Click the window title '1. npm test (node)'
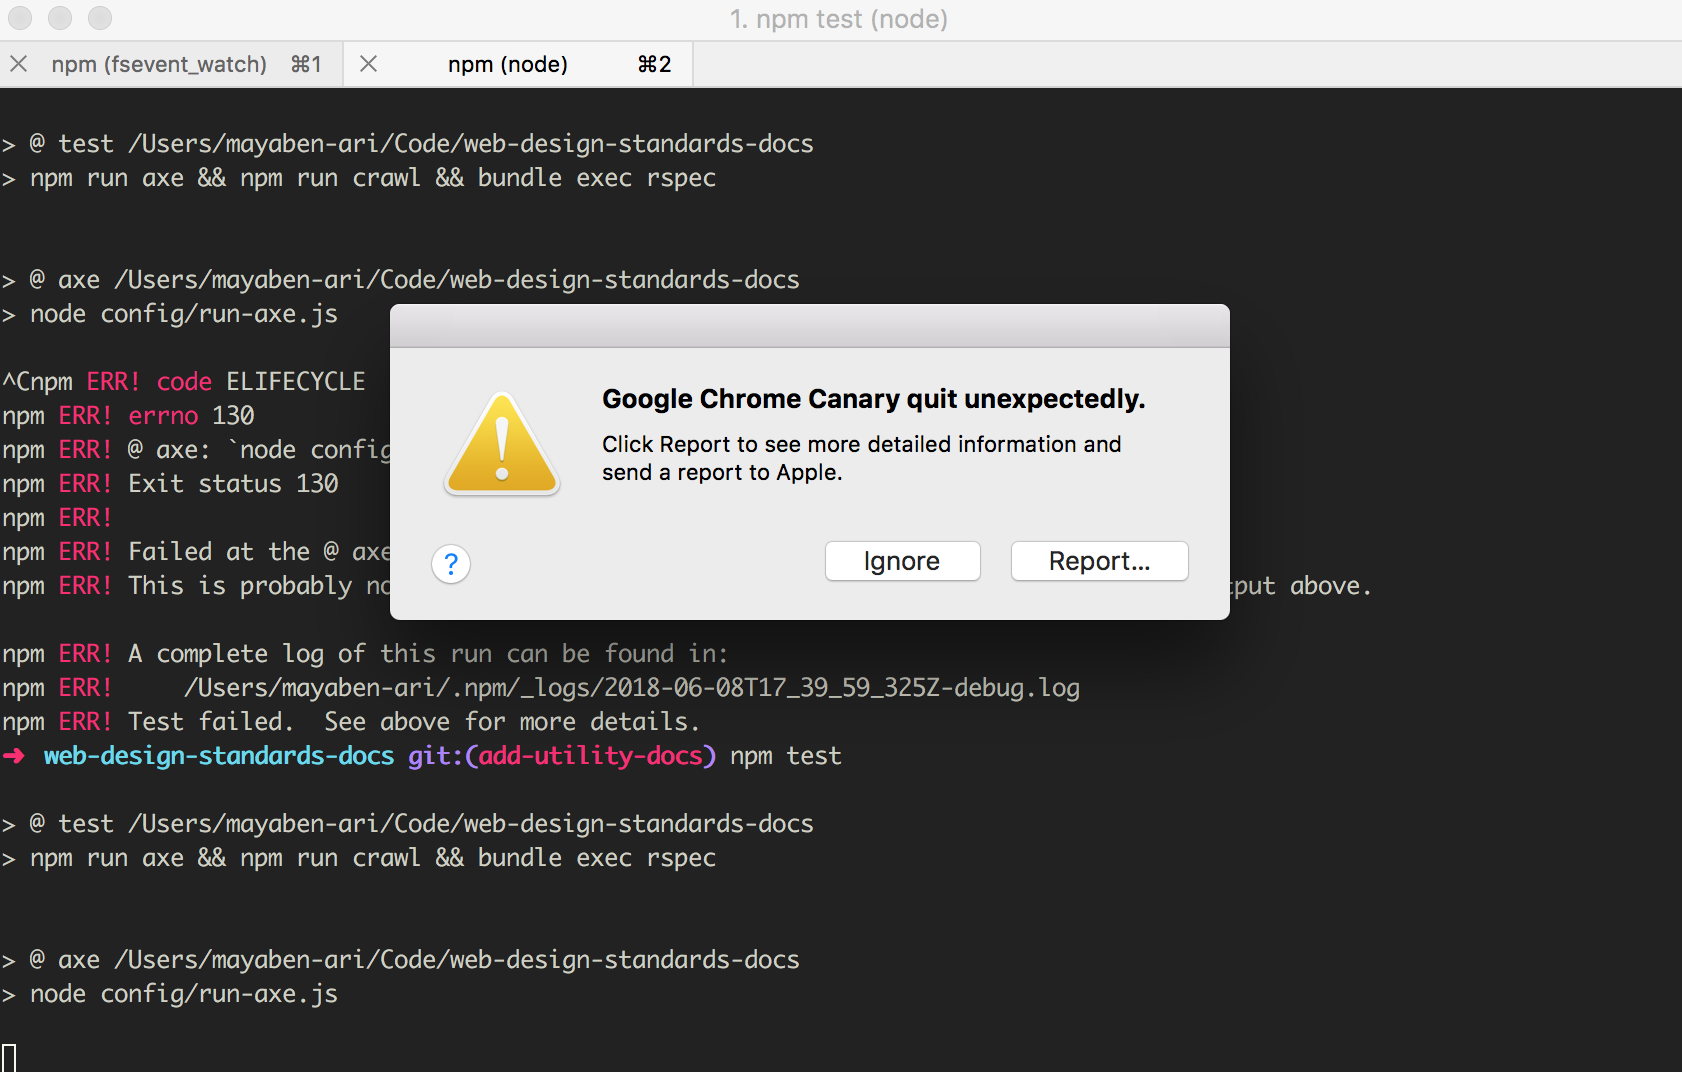1682x1072 pixels. [x=839, y=19]
